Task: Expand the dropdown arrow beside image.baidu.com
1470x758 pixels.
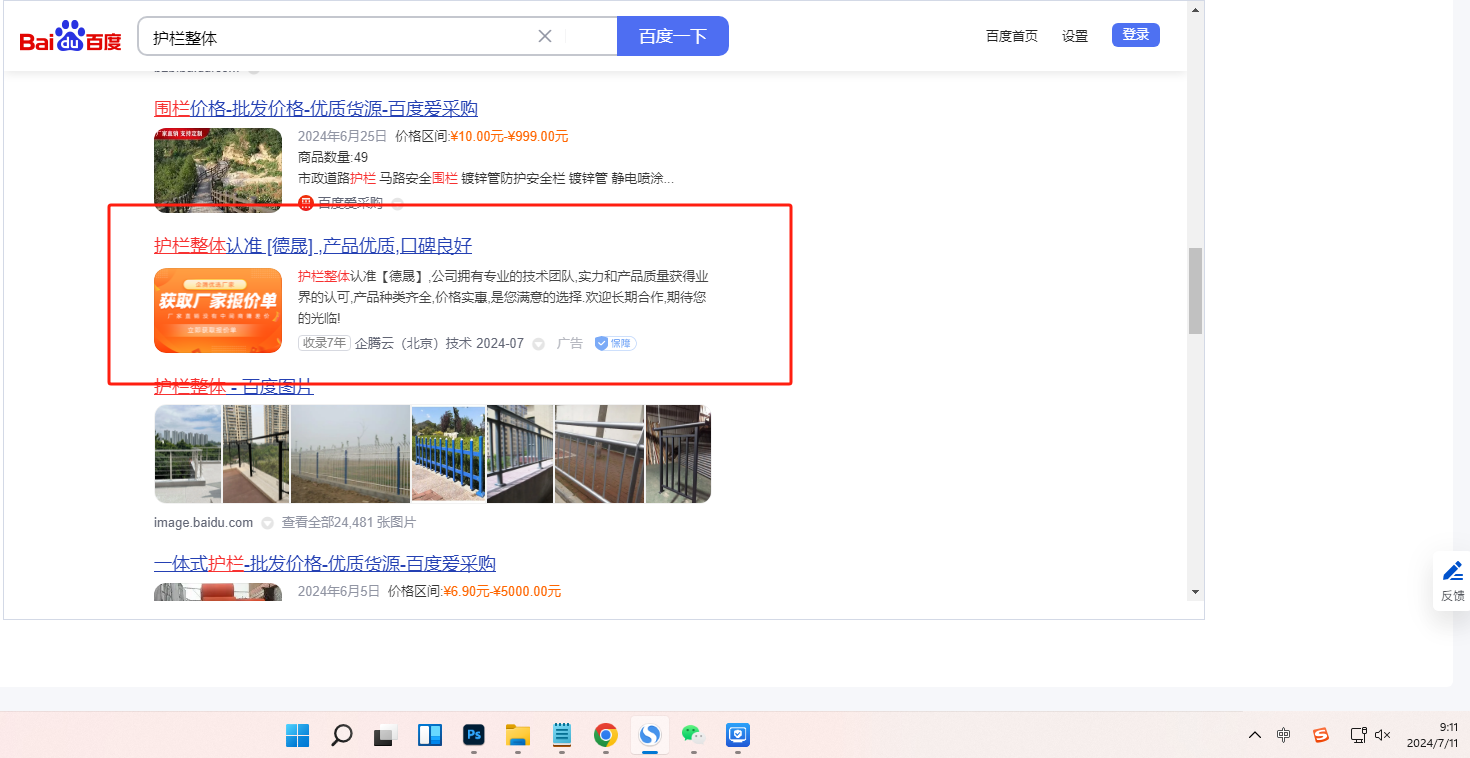Action: tap(267, 523)
